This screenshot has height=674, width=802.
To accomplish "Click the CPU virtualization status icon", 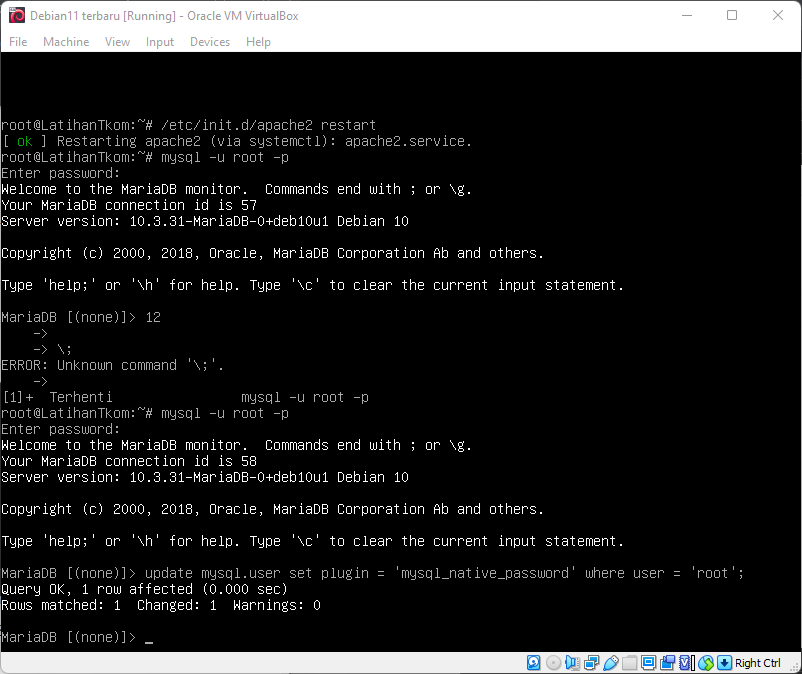I will point(686,663).
